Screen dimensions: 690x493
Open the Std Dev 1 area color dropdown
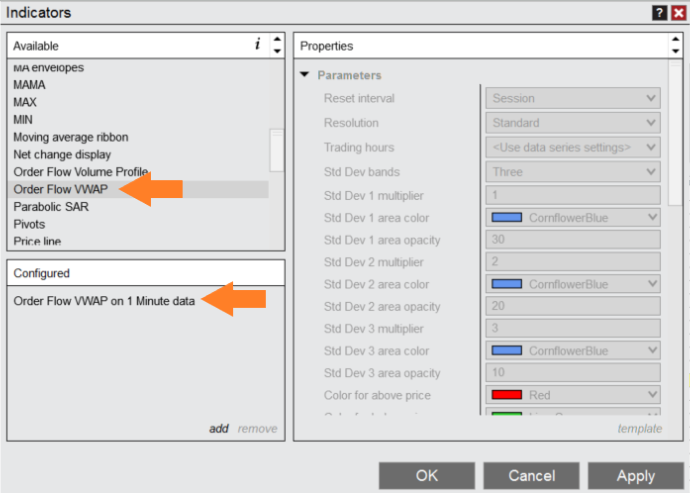(x=573, y=217)
